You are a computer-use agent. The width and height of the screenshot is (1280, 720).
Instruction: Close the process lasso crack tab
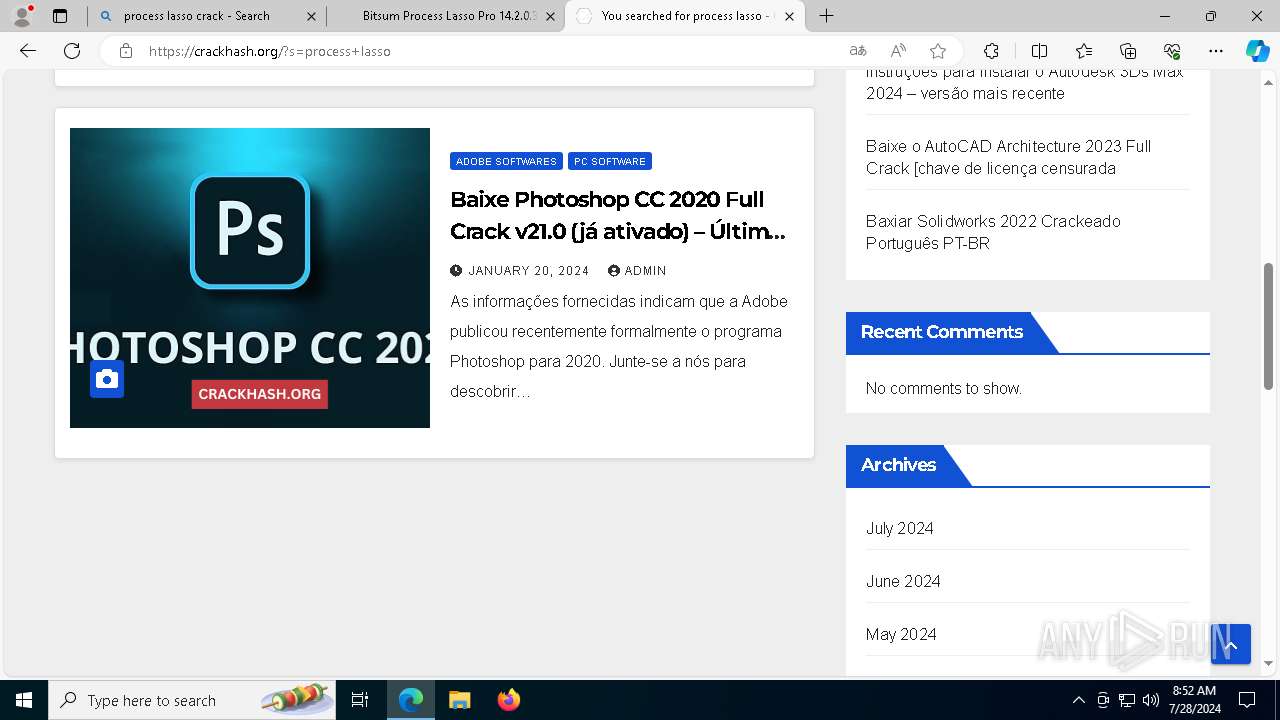pyautogui.click(x=311, y=16)
